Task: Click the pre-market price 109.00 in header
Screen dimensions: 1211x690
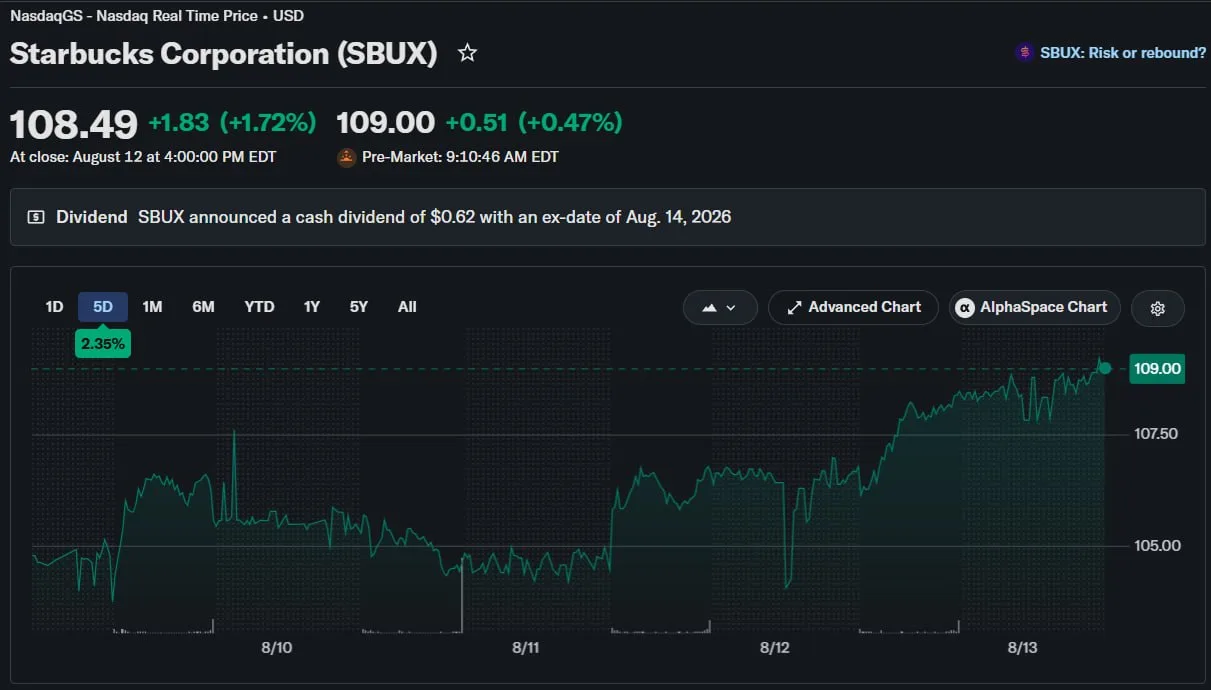Action: 386,123
